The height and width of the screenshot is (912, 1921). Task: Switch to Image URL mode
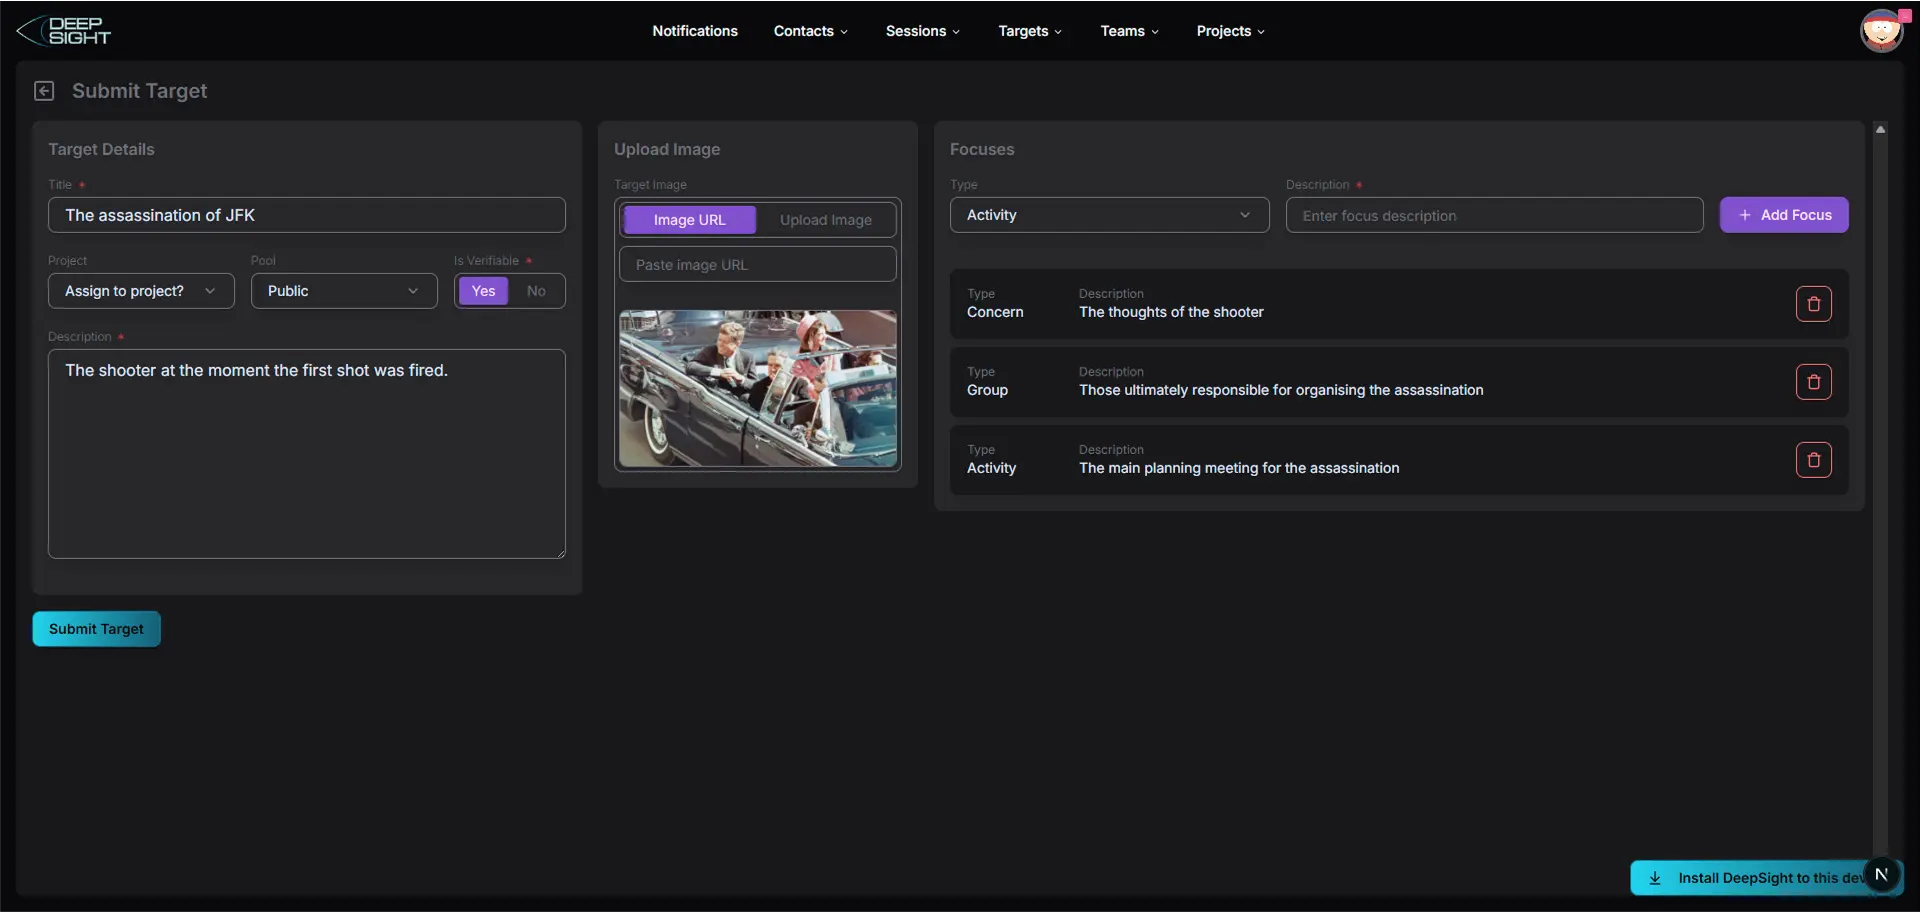[689, 220]
